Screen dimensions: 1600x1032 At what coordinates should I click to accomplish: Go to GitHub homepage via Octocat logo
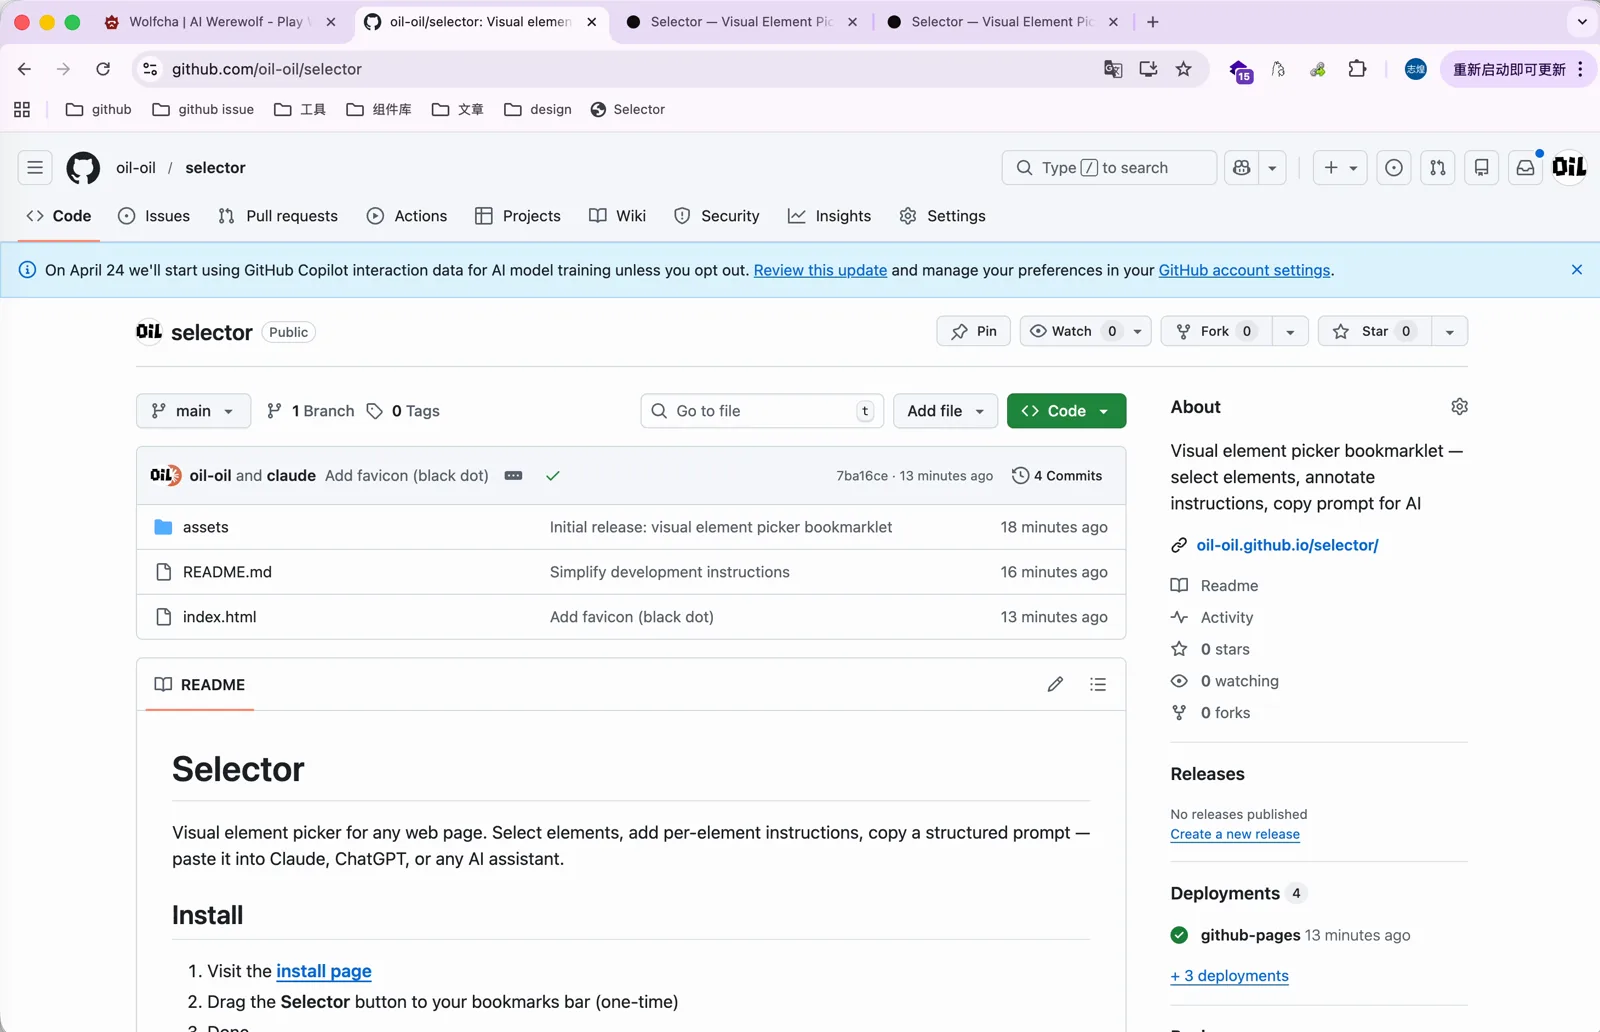point(83,168)
